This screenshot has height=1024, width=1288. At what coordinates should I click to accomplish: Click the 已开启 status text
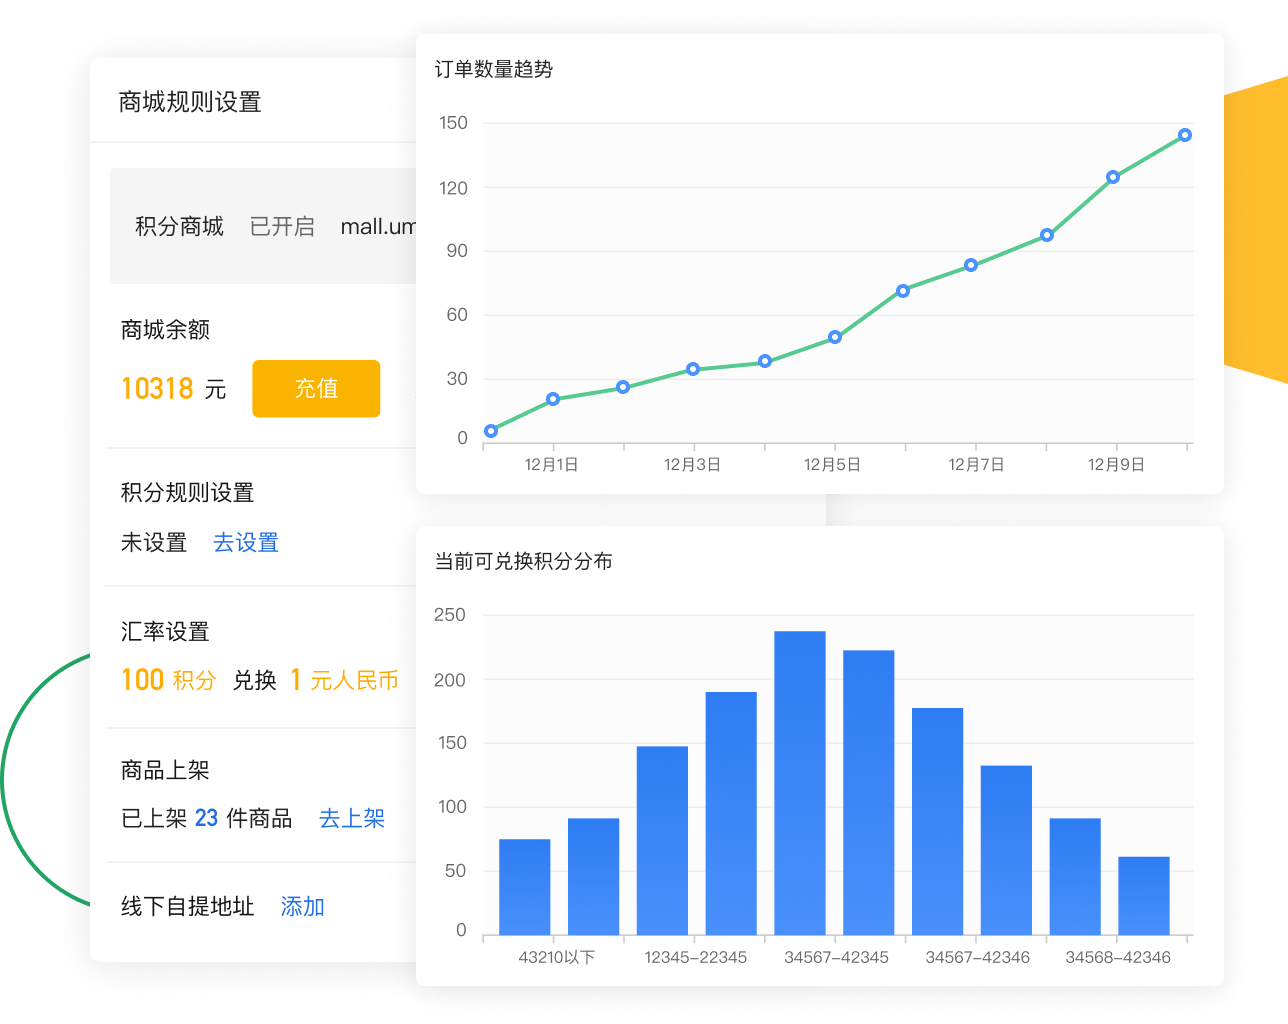(x=282, y=227)
